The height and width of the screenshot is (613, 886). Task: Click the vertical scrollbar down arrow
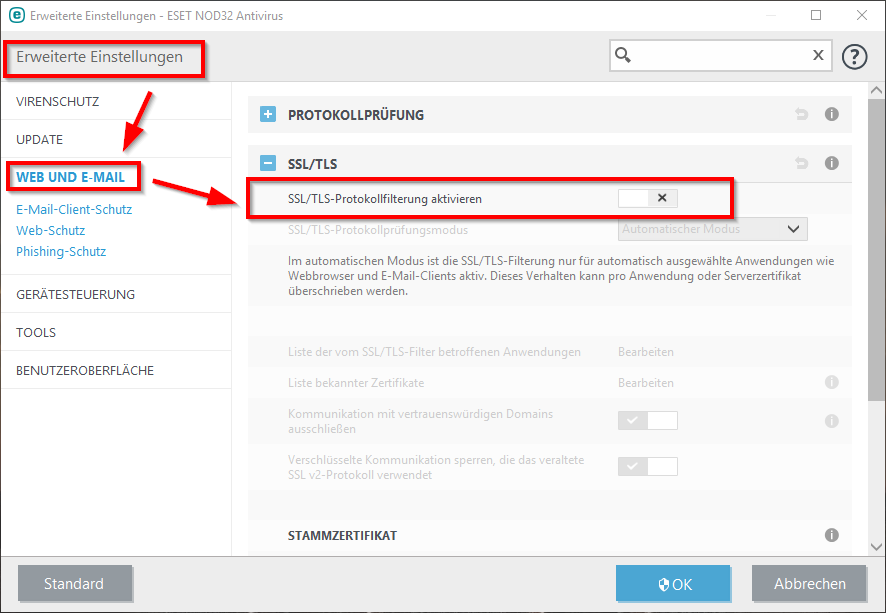point(876,547)
